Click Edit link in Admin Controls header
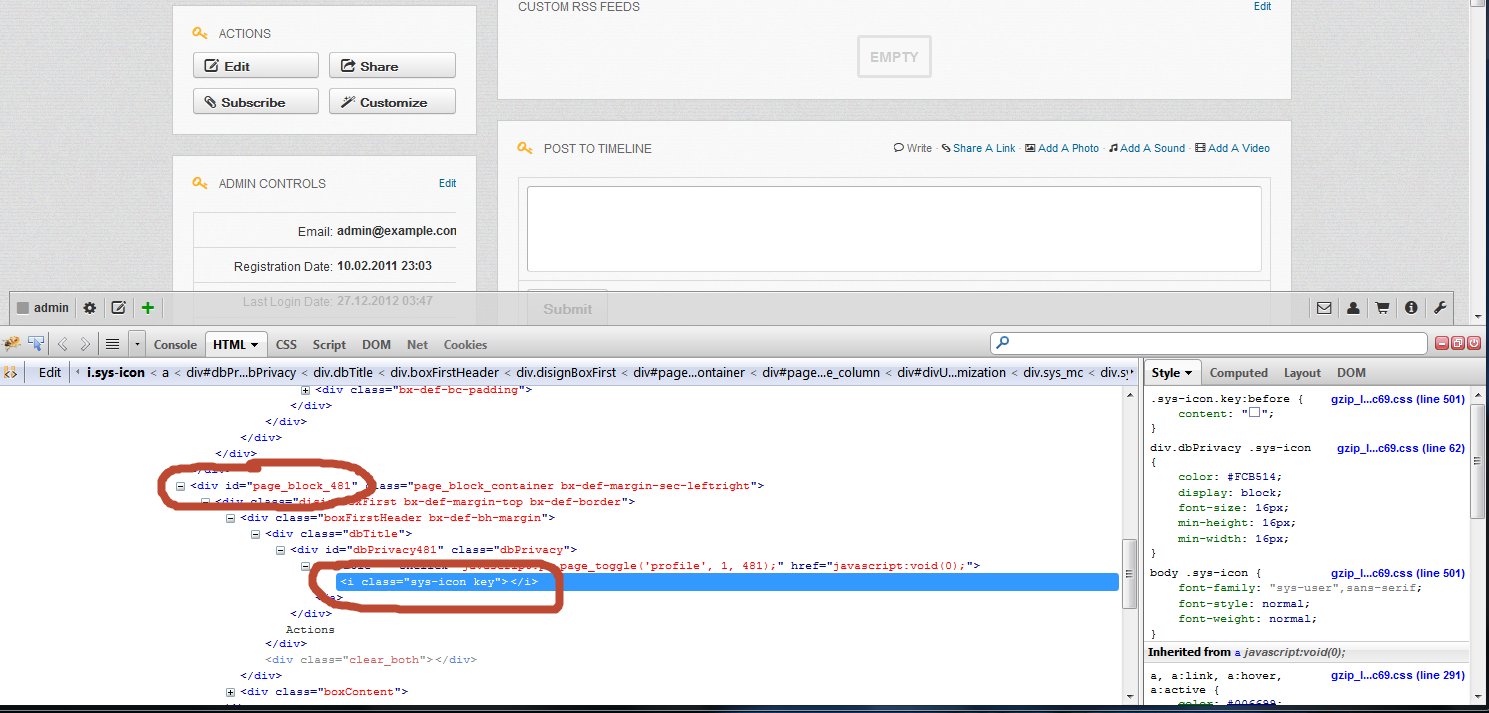The image size is (1489, 713). pyautogui.click(x=447, y=183)
